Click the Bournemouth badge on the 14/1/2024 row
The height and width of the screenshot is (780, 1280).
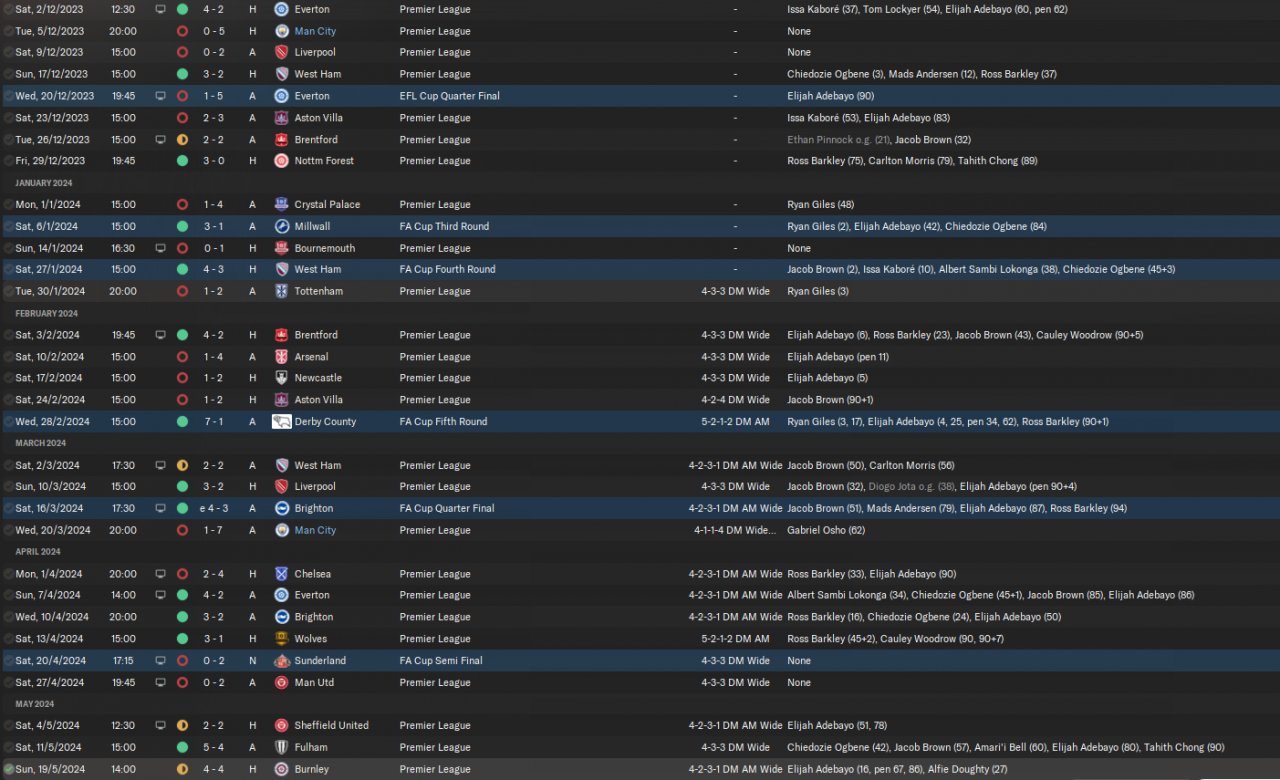coord(282,248)
